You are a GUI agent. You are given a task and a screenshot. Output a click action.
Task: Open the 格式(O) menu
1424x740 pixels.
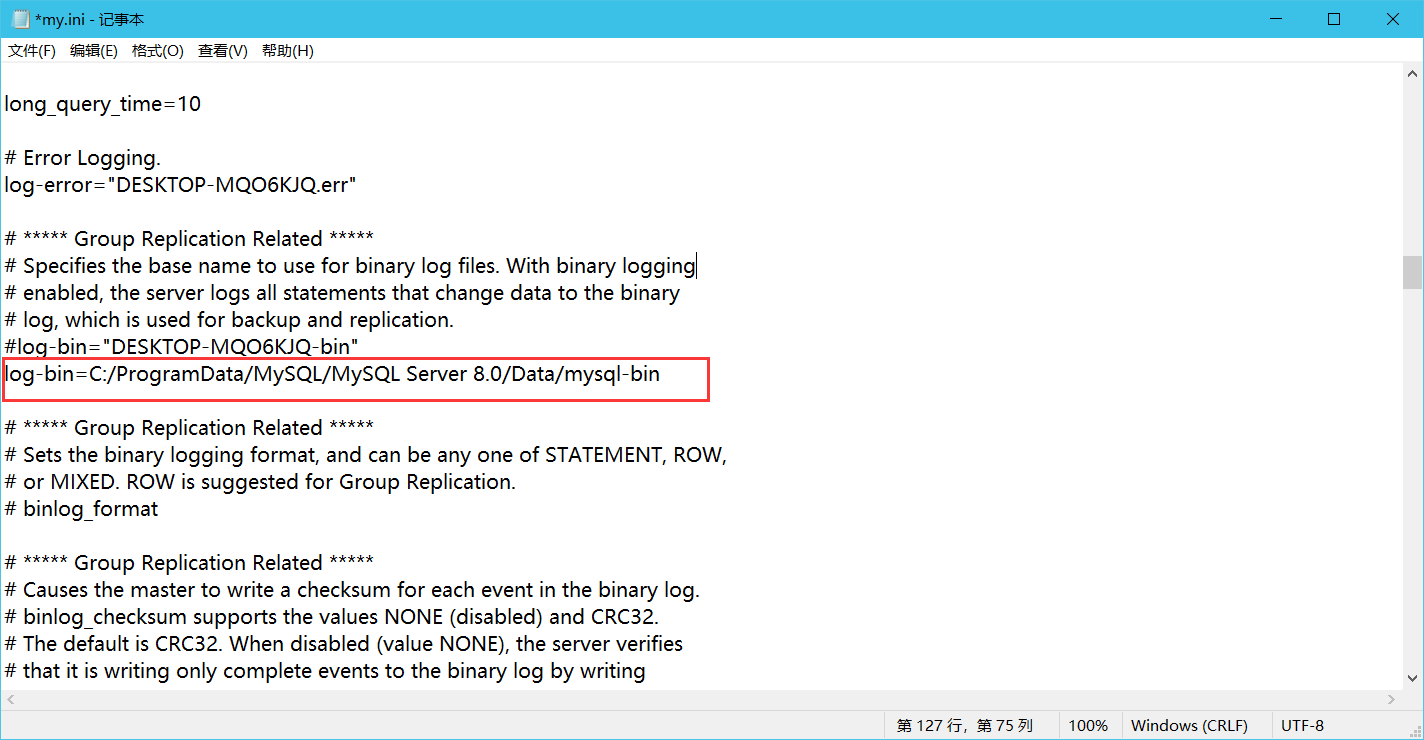(x=158, y=51)
